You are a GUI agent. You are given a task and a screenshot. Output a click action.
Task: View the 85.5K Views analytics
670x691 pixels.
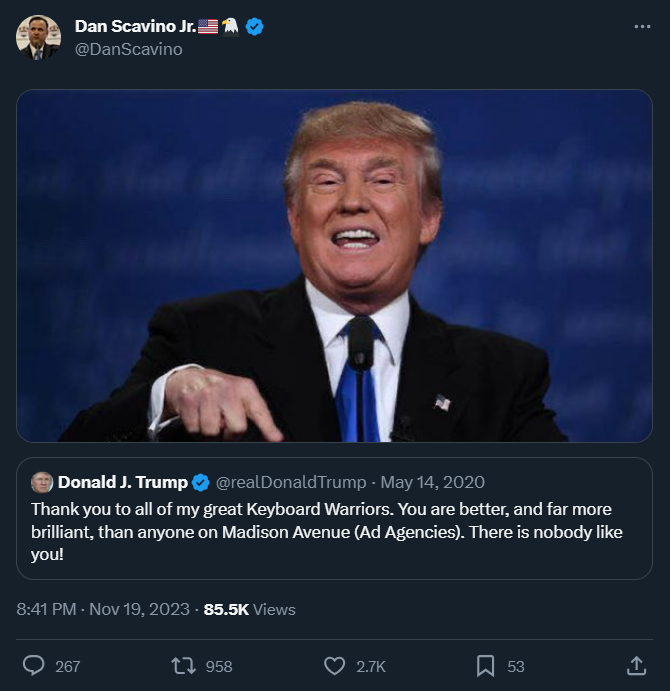(249, 609)
